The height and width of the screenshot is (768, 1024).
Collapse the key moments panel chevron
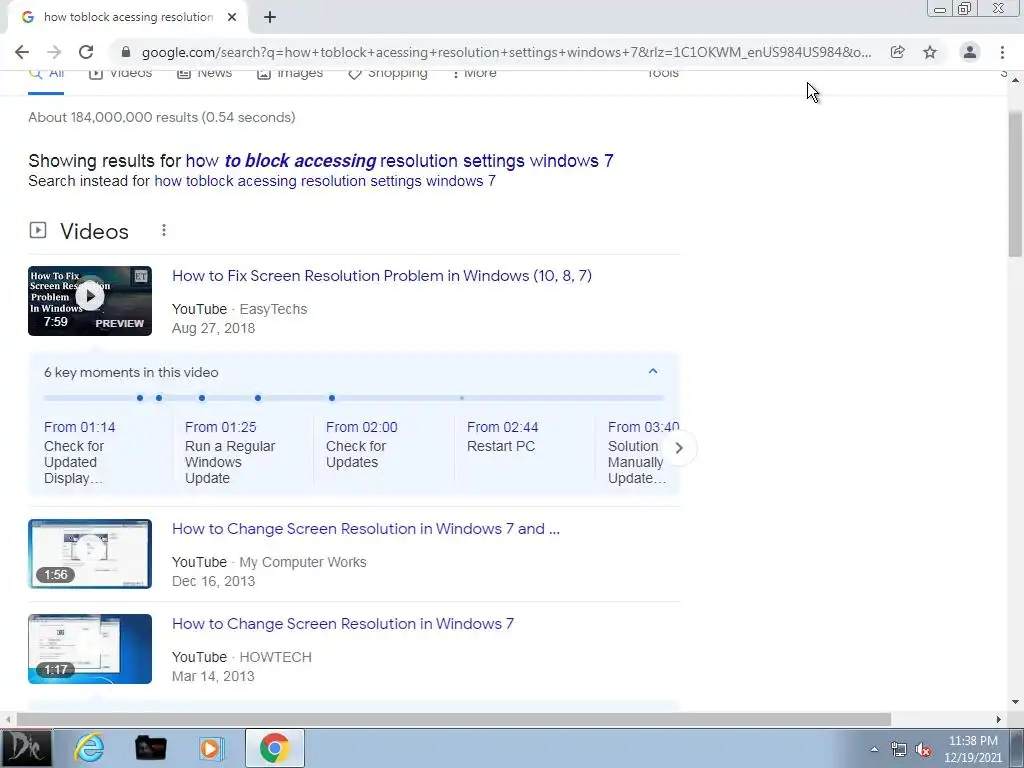[653, 371]
